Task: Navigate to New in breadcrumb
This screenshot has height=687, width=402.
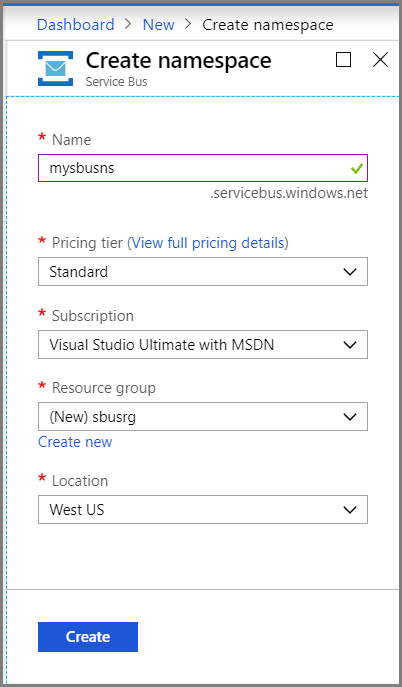Action: (159, 25)
